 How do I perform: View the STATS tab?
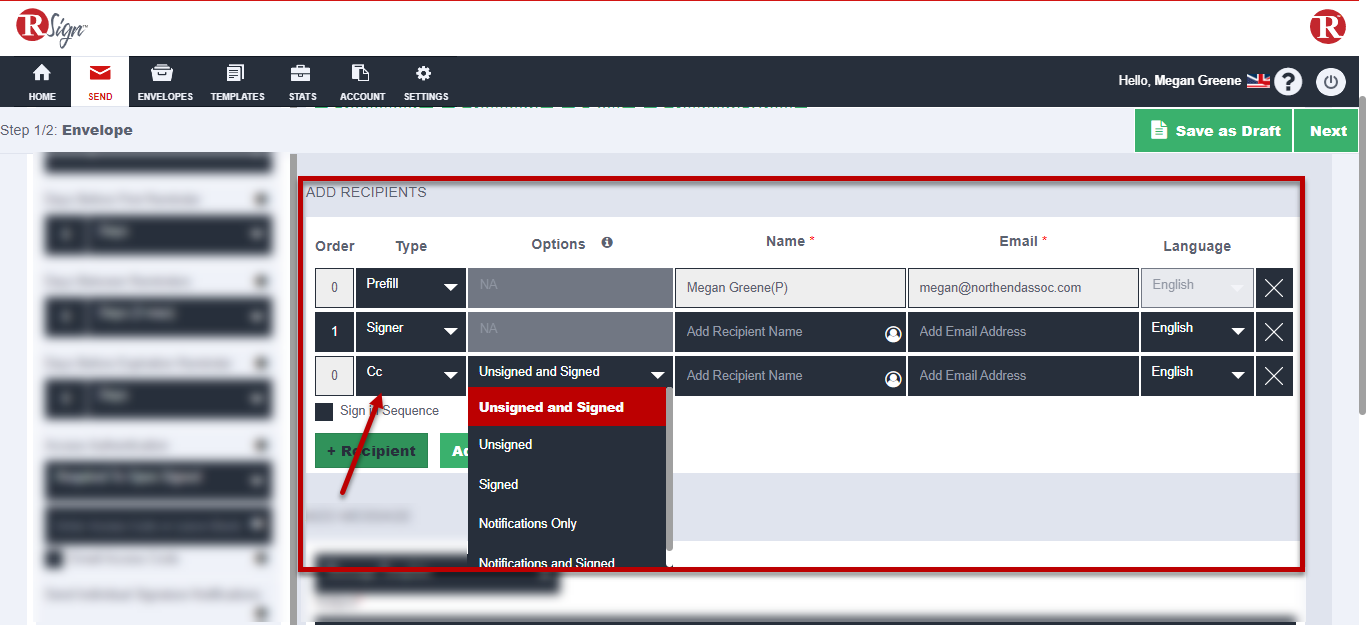tap(302, 82)
